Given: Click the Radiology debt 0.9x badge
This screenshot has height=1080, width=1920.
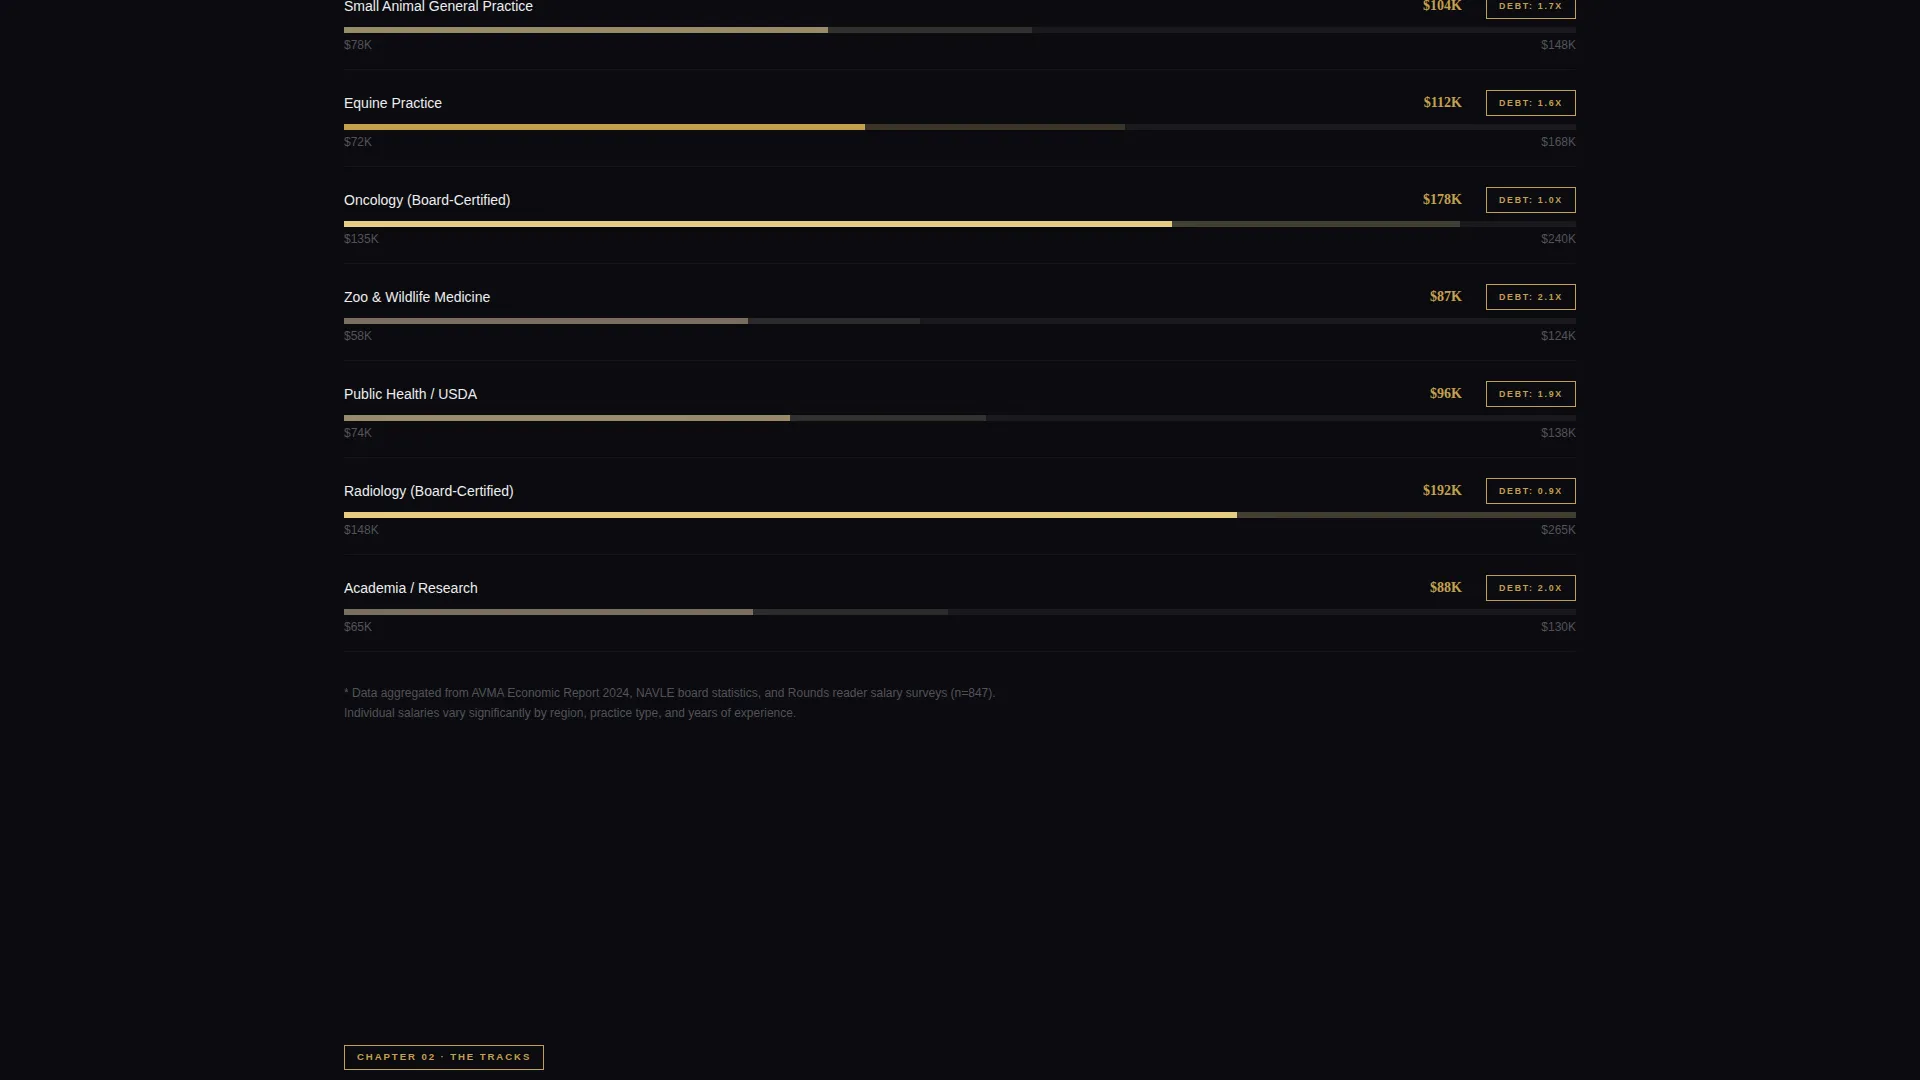Looking at the screenshot, I should (x=1530, y=491).
